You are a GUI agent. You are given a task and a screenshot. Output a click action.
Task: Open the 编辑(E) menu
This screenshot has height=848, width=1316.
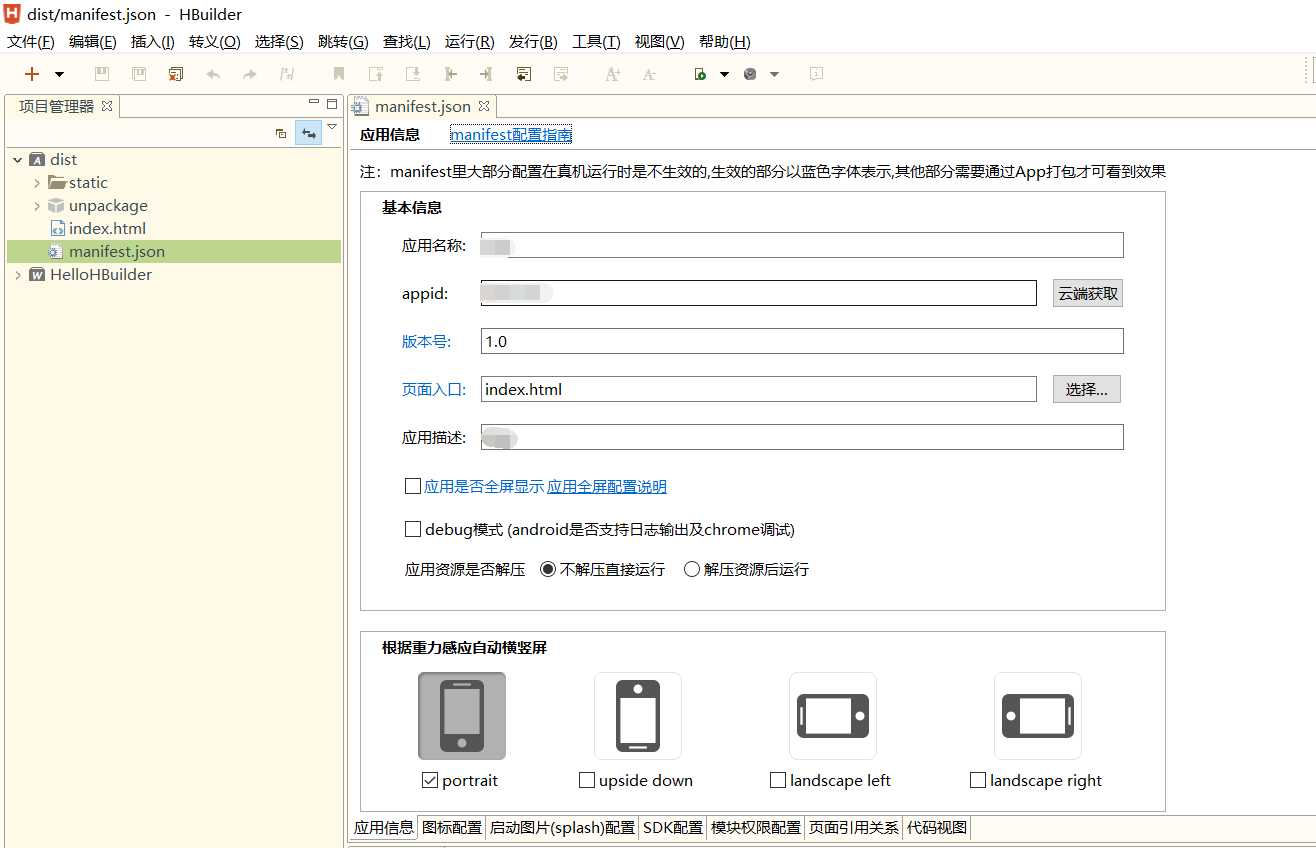[x=93, y=42]
